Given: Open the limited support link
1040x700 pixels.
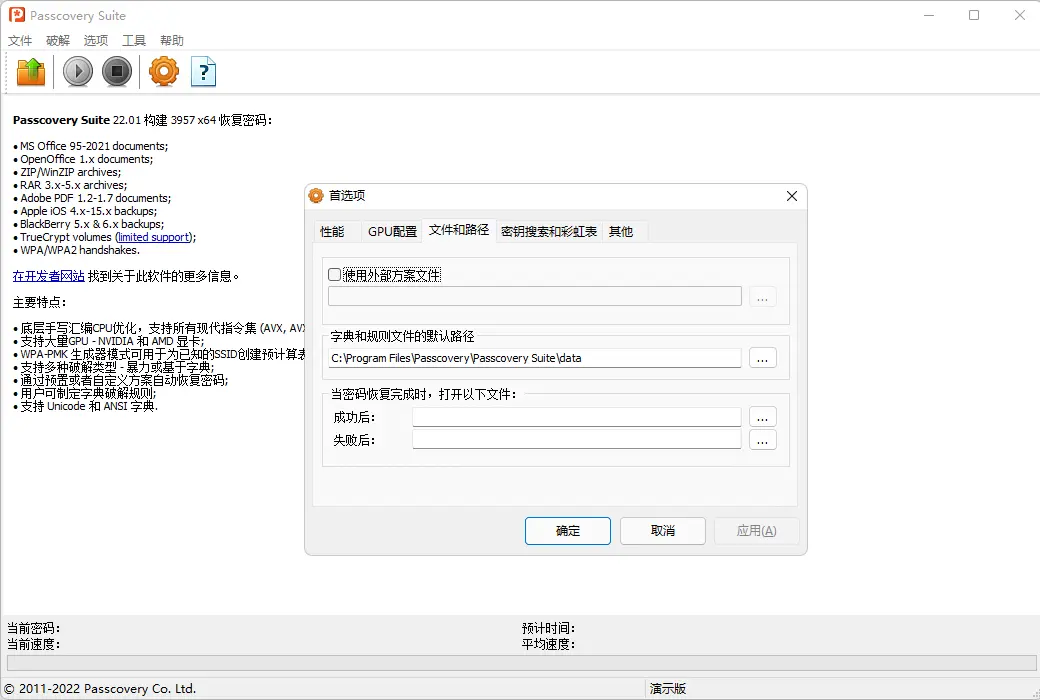Looking at the screenshot, I should (154, 237).
